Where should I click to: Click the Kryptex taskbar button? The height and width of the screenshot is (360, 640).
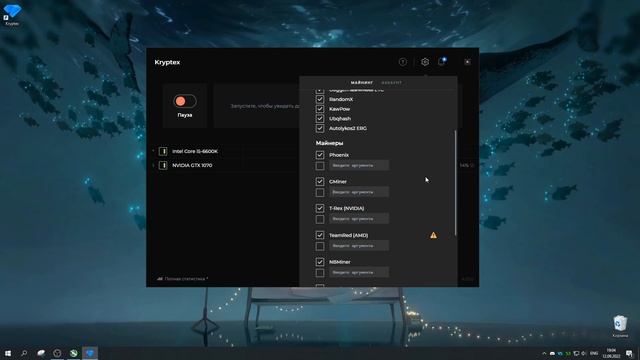point(90,353)
